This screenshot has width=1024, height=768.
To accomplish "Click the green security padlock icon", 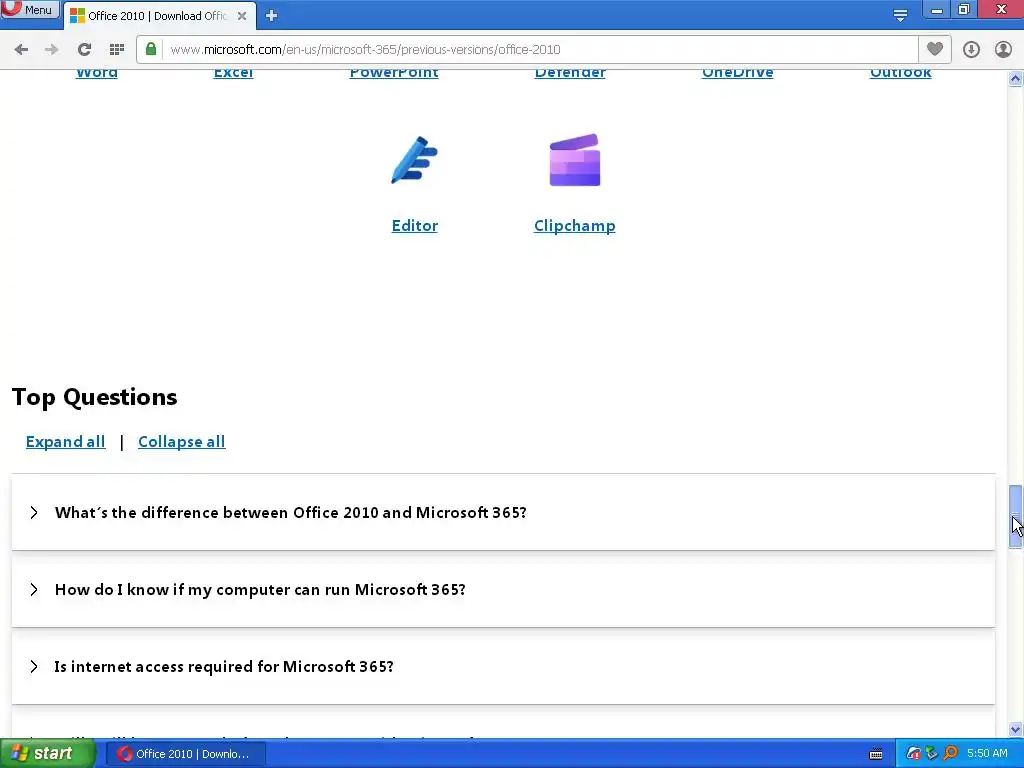I will point(151,49).
